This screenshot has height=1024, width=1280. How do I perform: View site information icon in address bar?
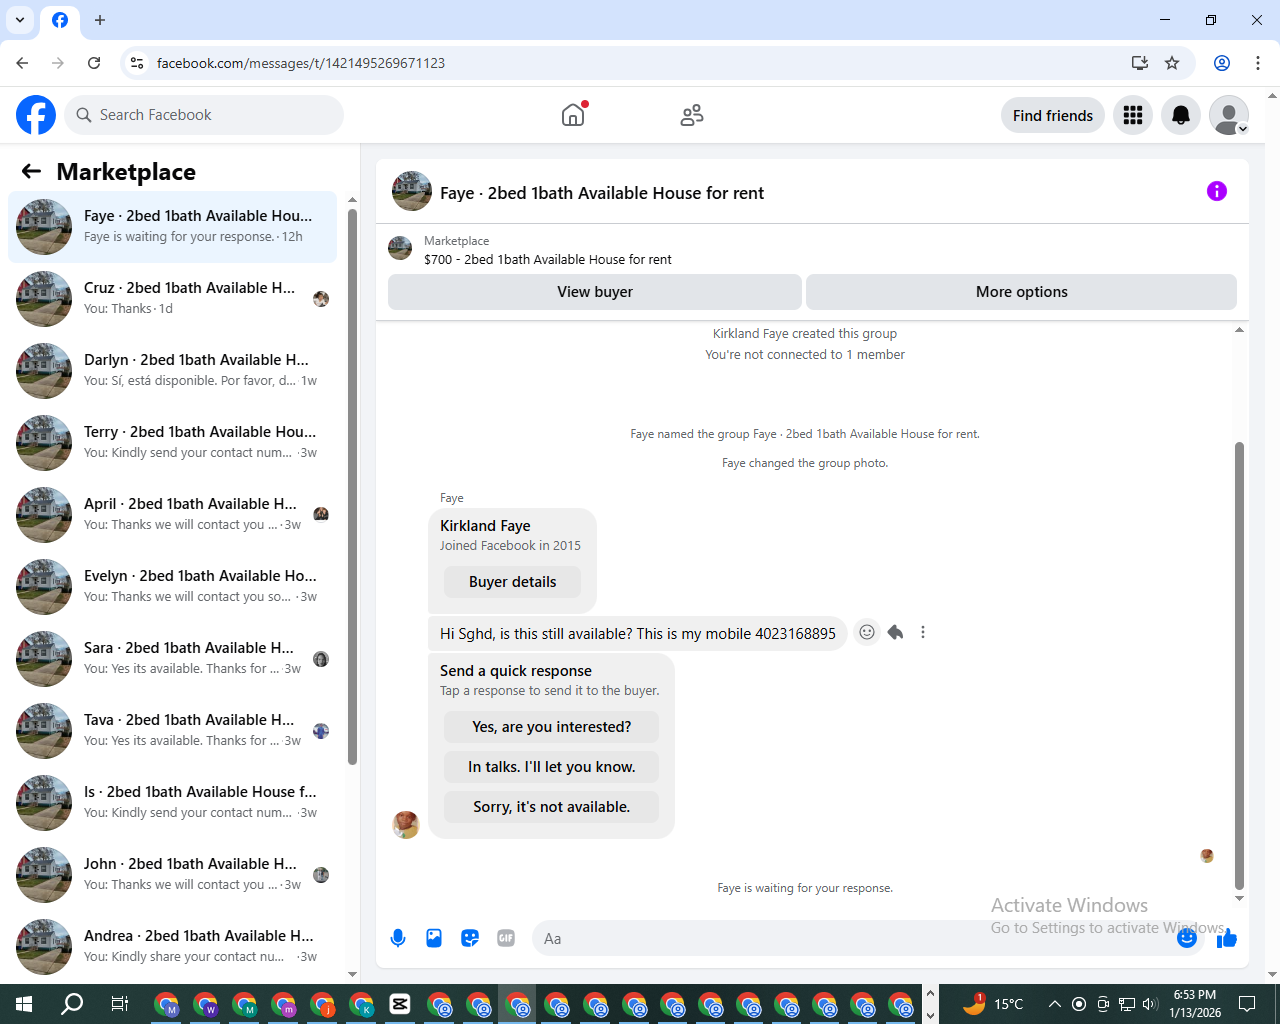[137, 63]
